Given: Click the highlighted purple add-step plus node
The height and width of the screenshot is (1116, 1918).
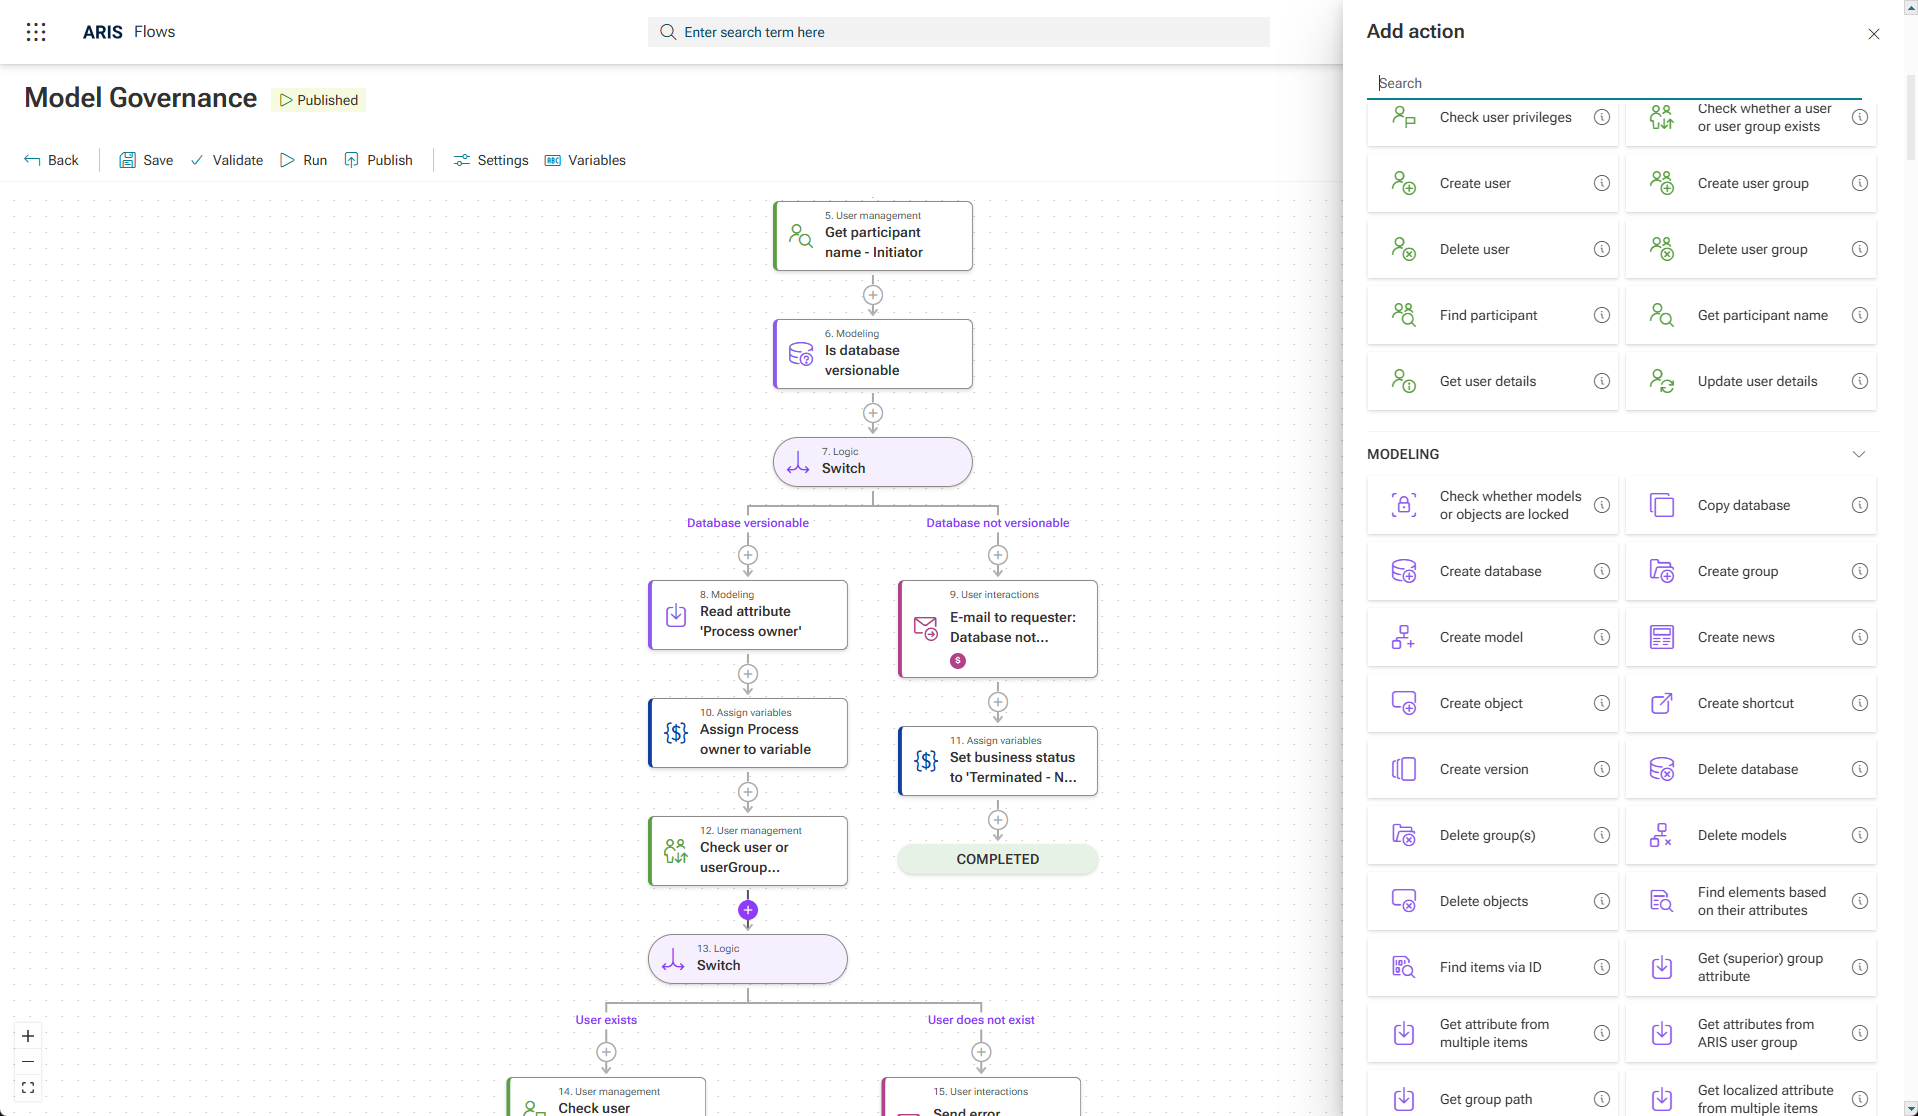Looking at the screenshot, I should (748, 910).
